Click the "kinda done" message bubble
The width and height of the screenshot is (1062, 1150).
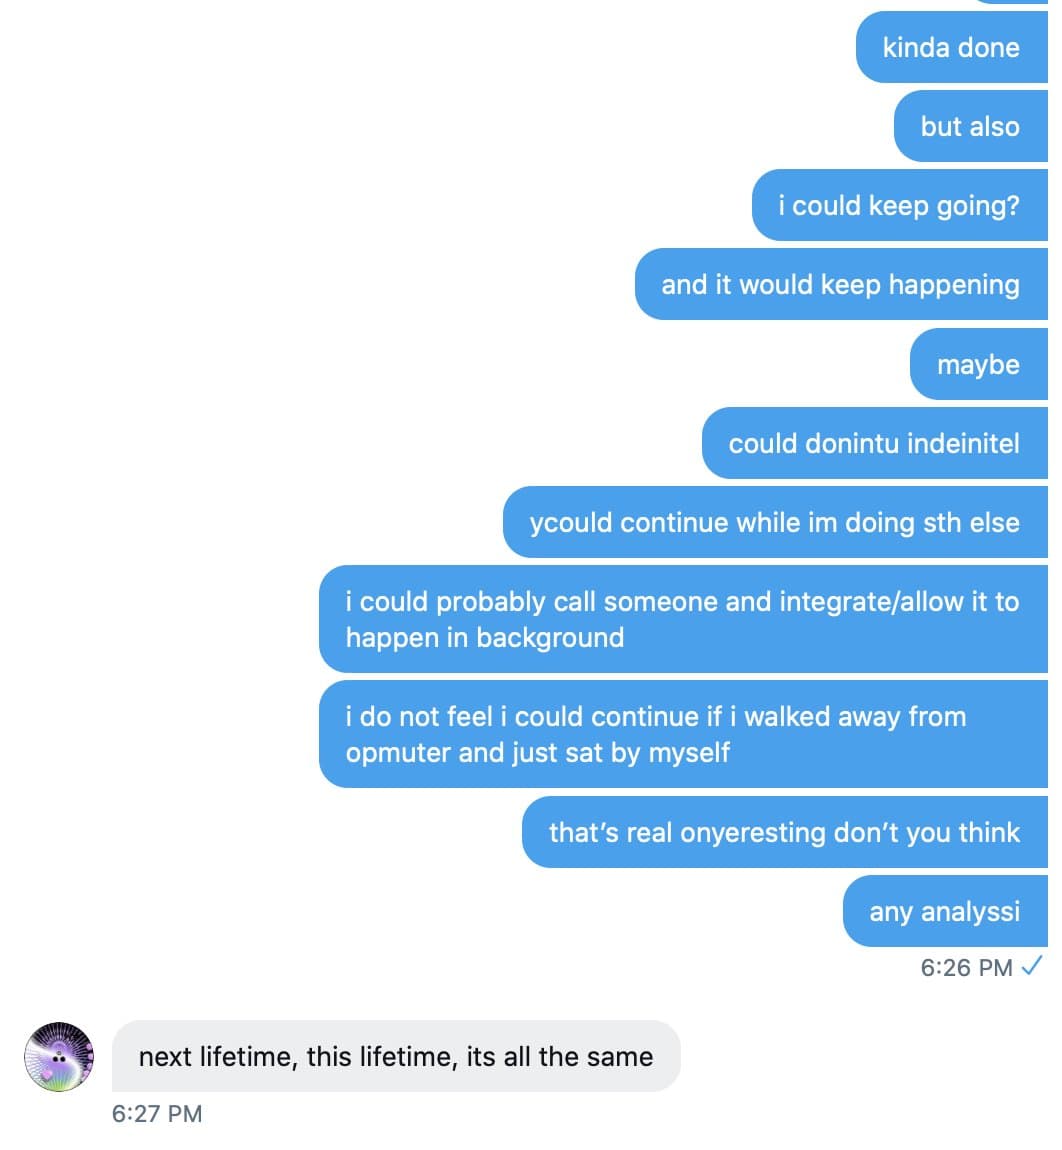(950, 47)
